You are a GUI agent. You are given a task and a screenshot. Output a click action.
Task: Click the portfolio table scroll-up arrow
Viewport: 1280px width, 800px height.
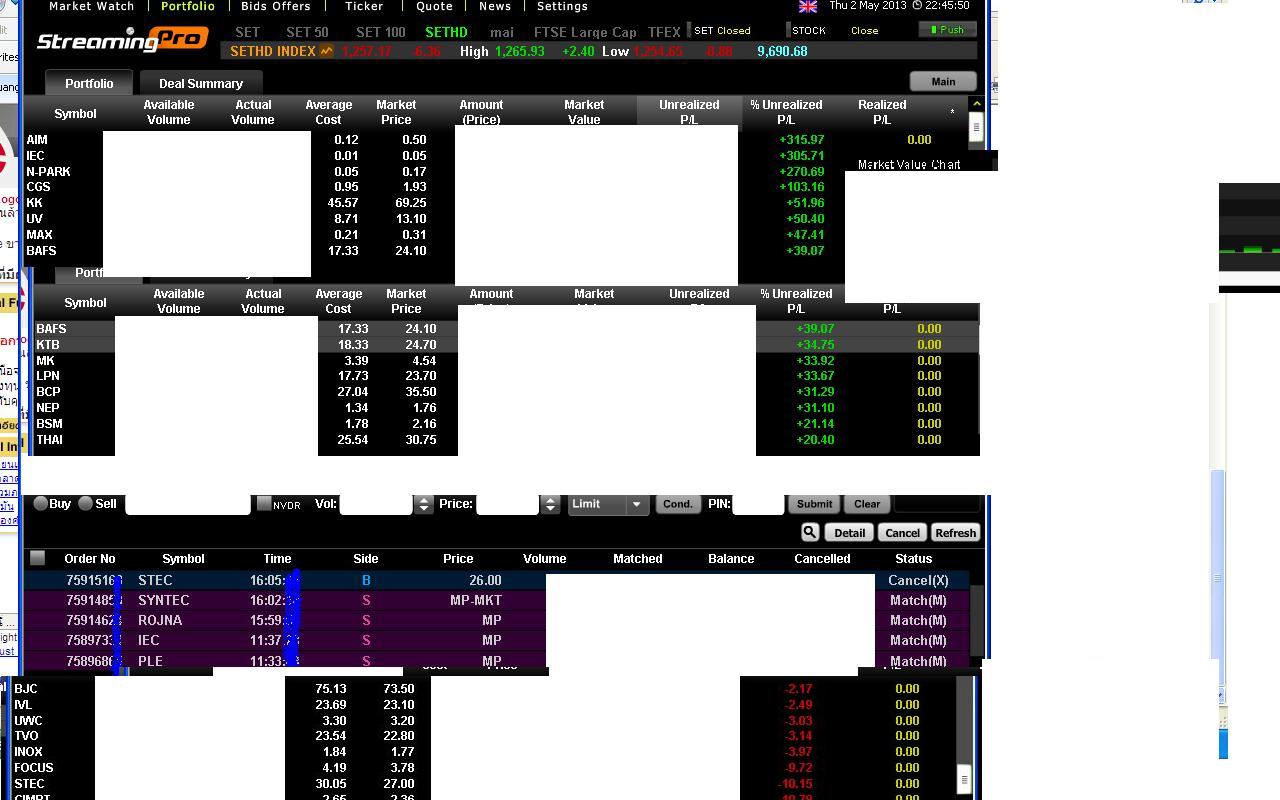[x=976, y=103]
